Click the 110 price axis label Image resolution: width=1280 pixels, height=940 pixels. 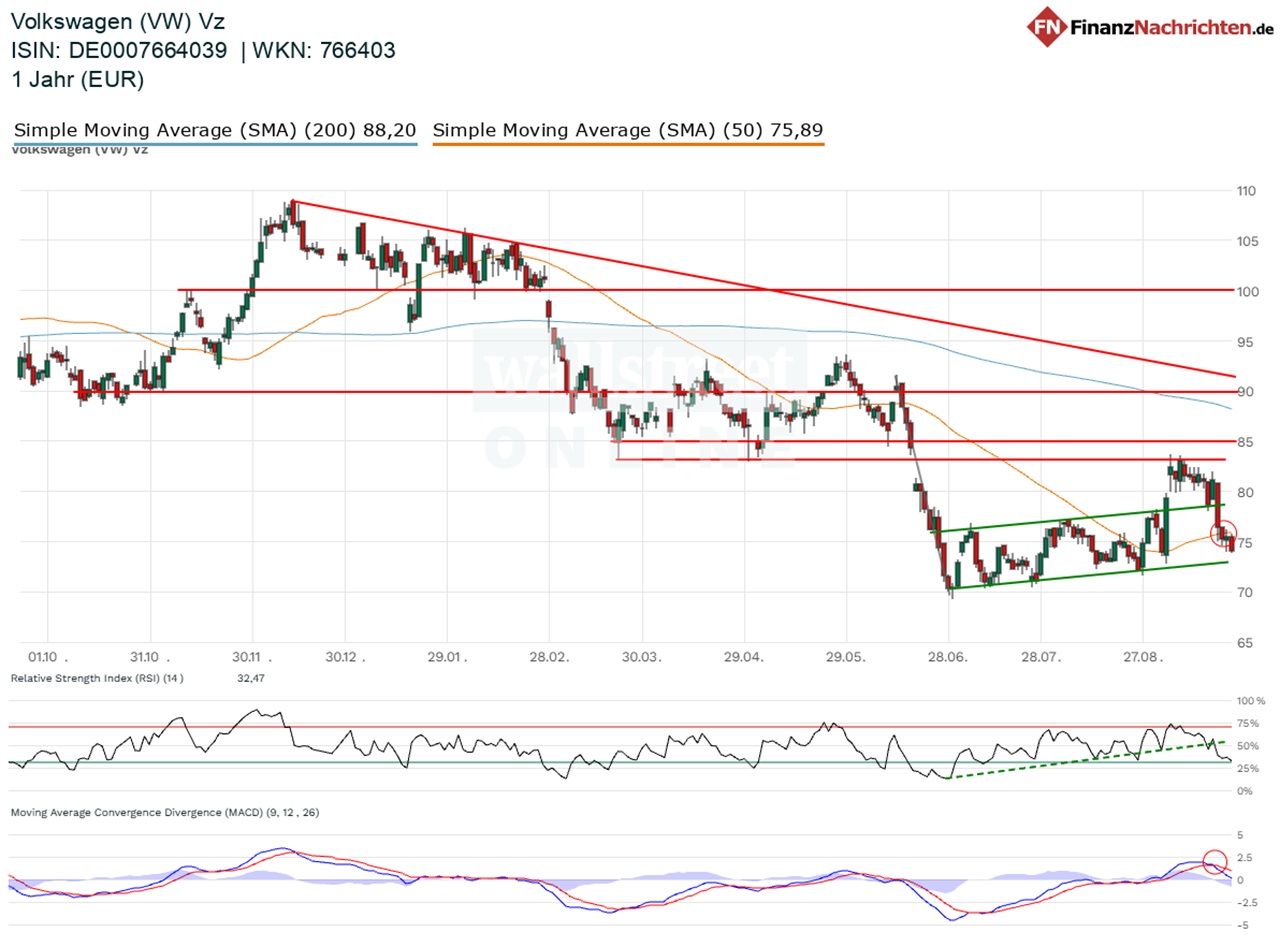tap(1247, 190)
